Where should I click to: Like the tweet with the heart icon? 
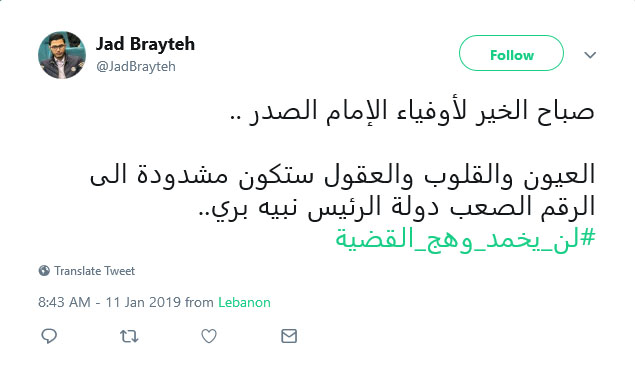[x=209, y=336]
